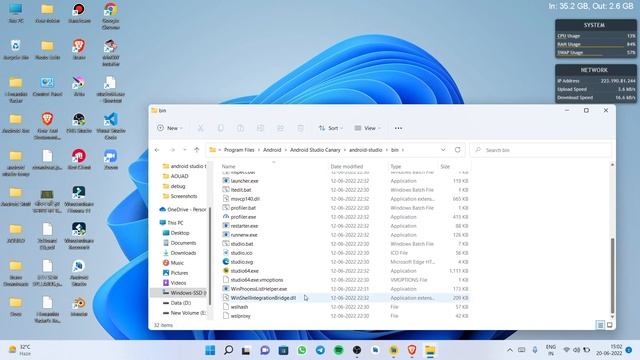The height and width of the screenshot is (360, 640).
Task: Open the Sort dropdown menu
Action: pos(331,128)
